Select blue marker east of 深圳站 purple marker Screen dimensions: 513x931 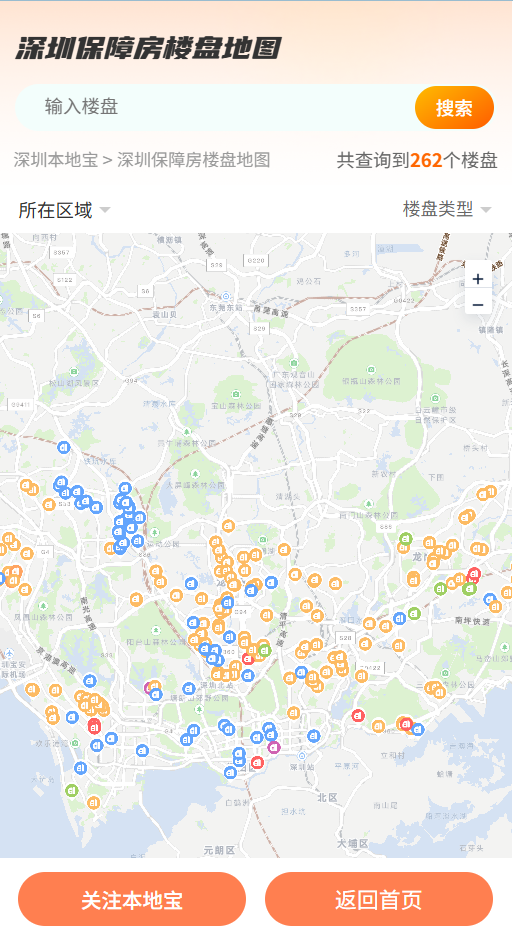[314, 736]
